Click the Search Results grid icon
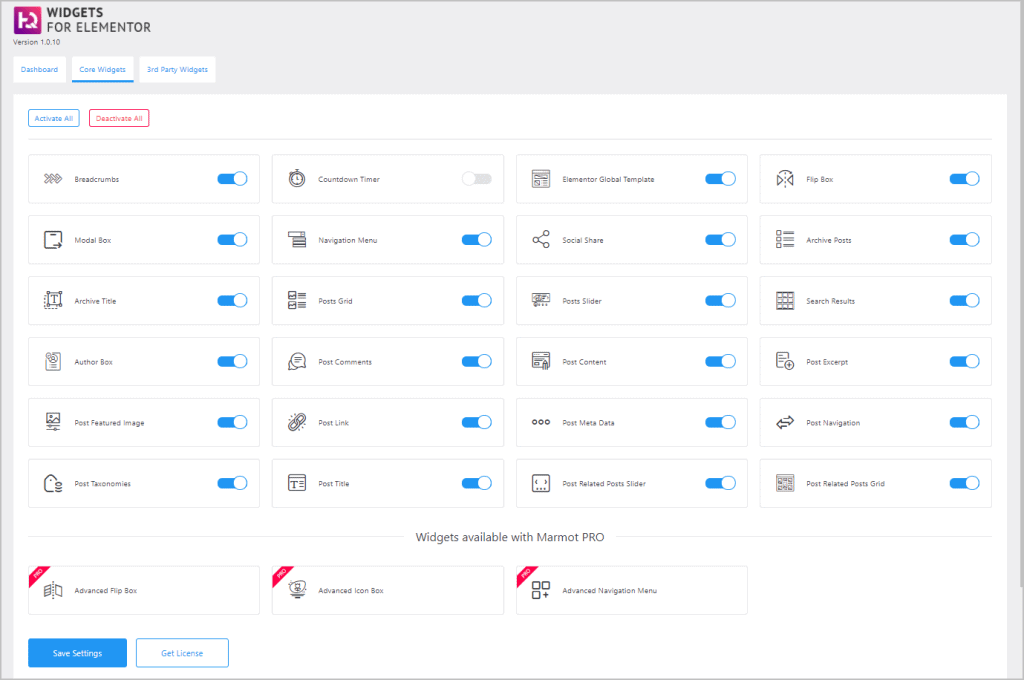This screenshot has width=1024, height=680. [x=785, y=301]
